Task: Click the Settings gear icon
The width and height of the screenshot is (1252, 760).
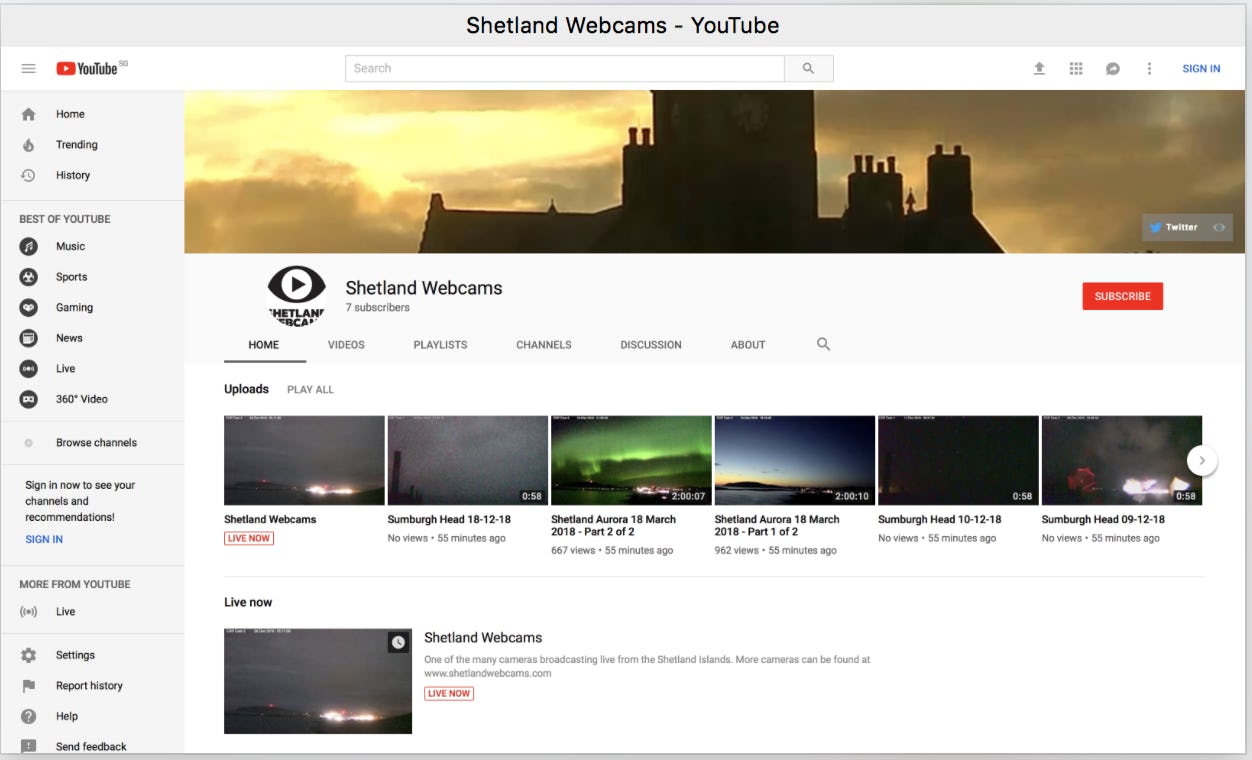Action: 28,655
